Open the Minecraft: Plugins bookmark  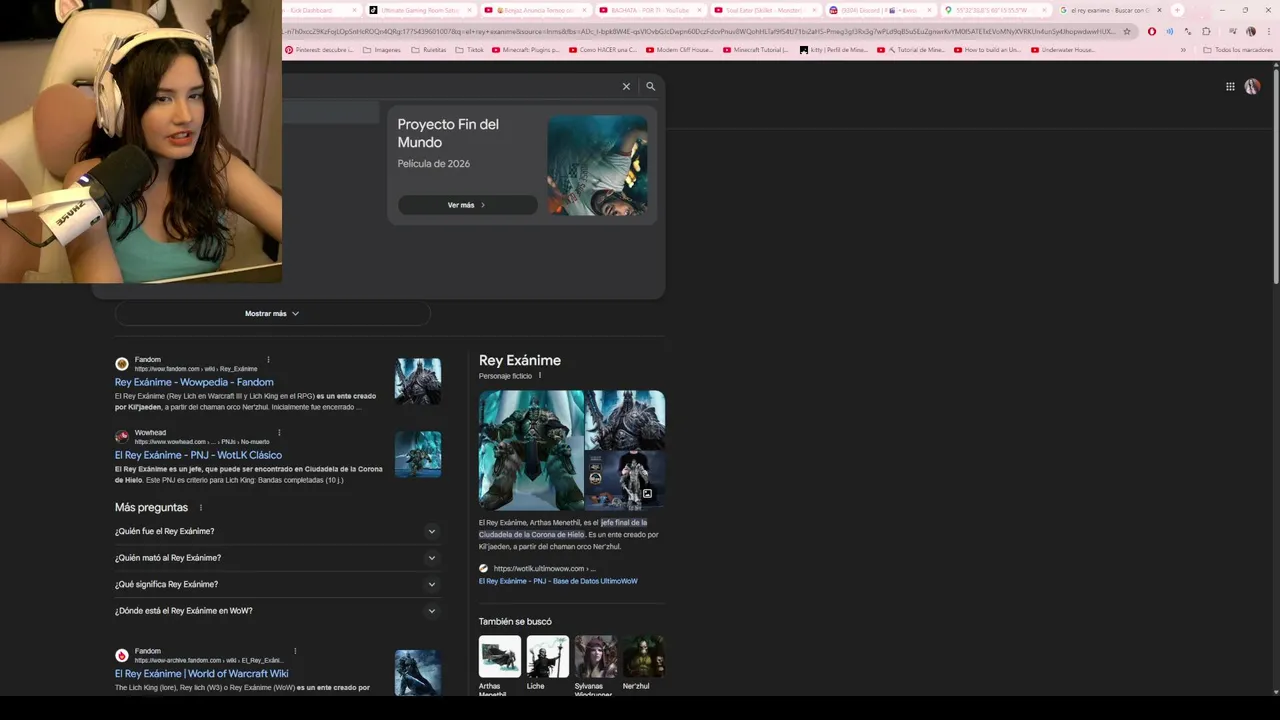[526, 50]
